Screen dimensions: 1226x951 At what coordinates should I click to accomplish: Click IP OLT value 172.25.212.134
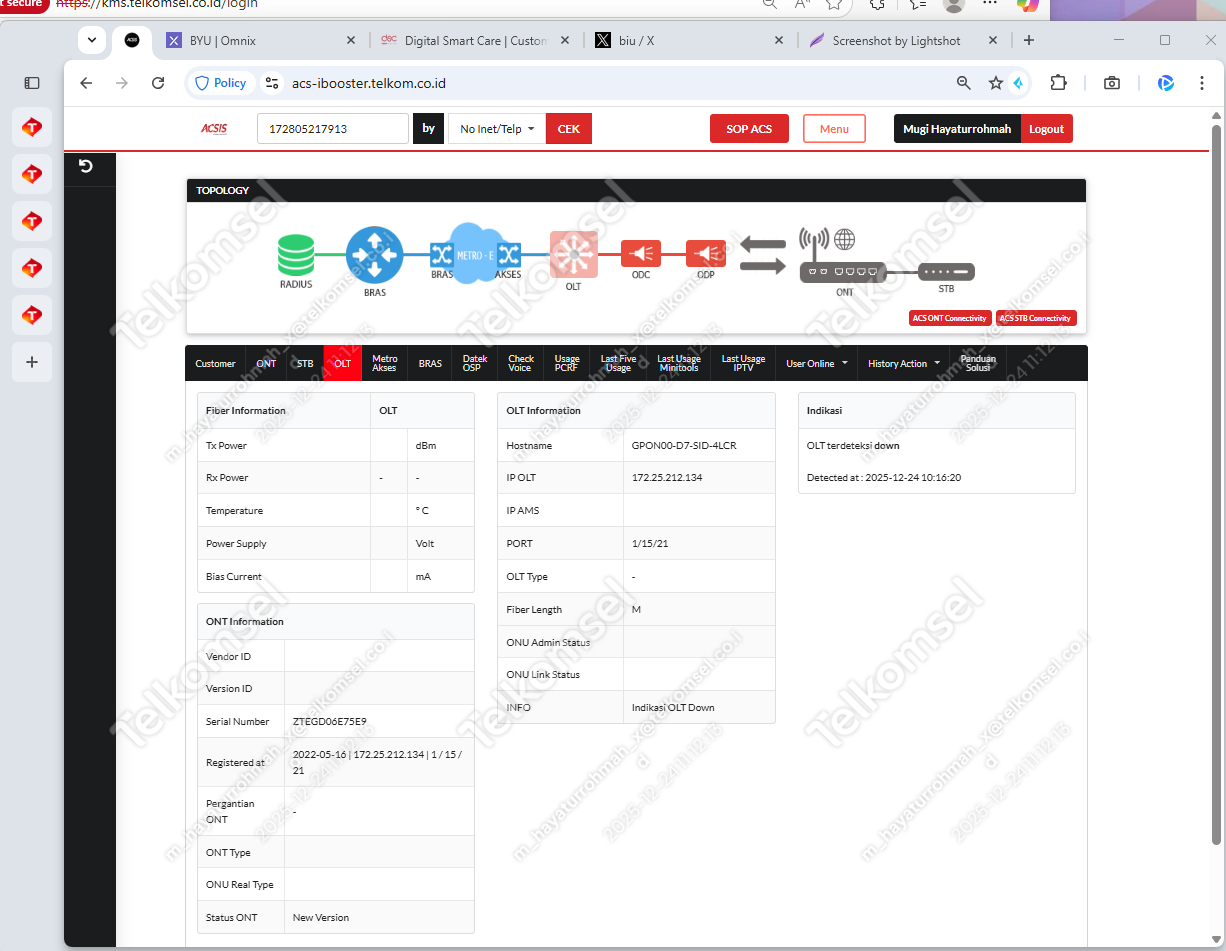(667, 478)
